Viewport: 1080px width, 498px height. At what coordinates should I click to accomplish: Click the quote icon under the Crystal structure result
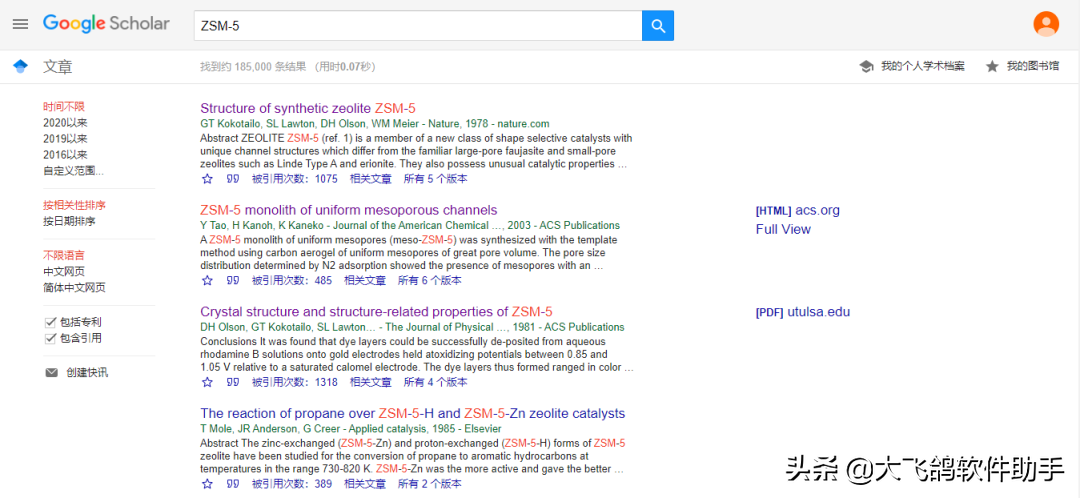[x=233, y=382]
